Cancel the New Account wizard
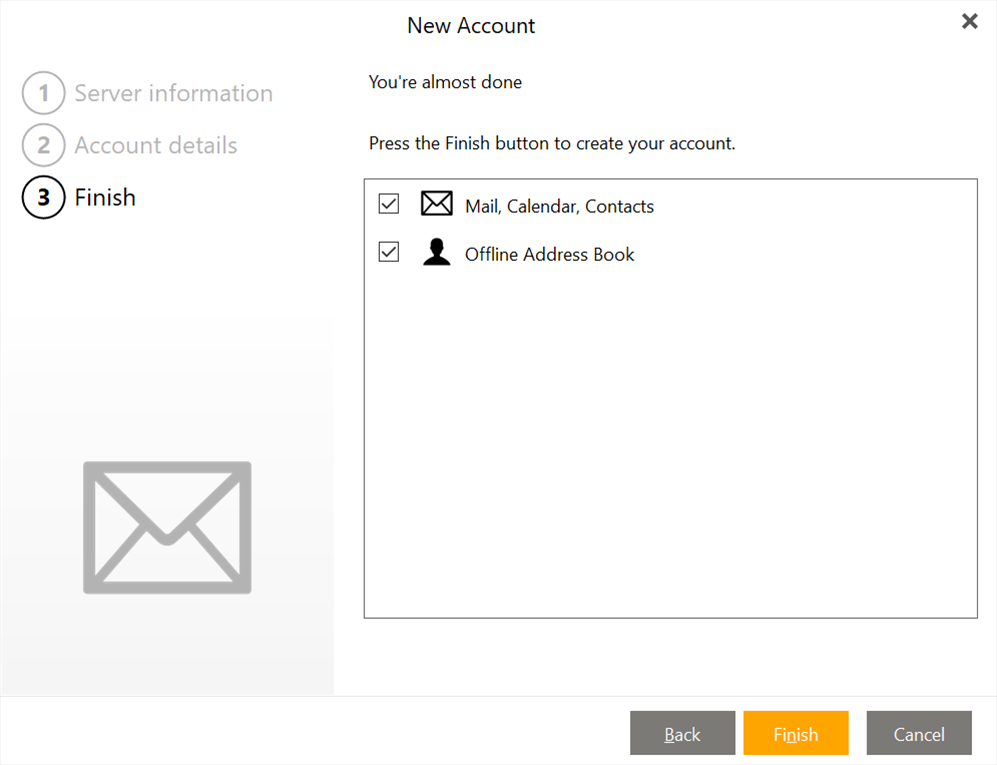The height and width of the screenshot is (765, 997). (x=918, y=733)
